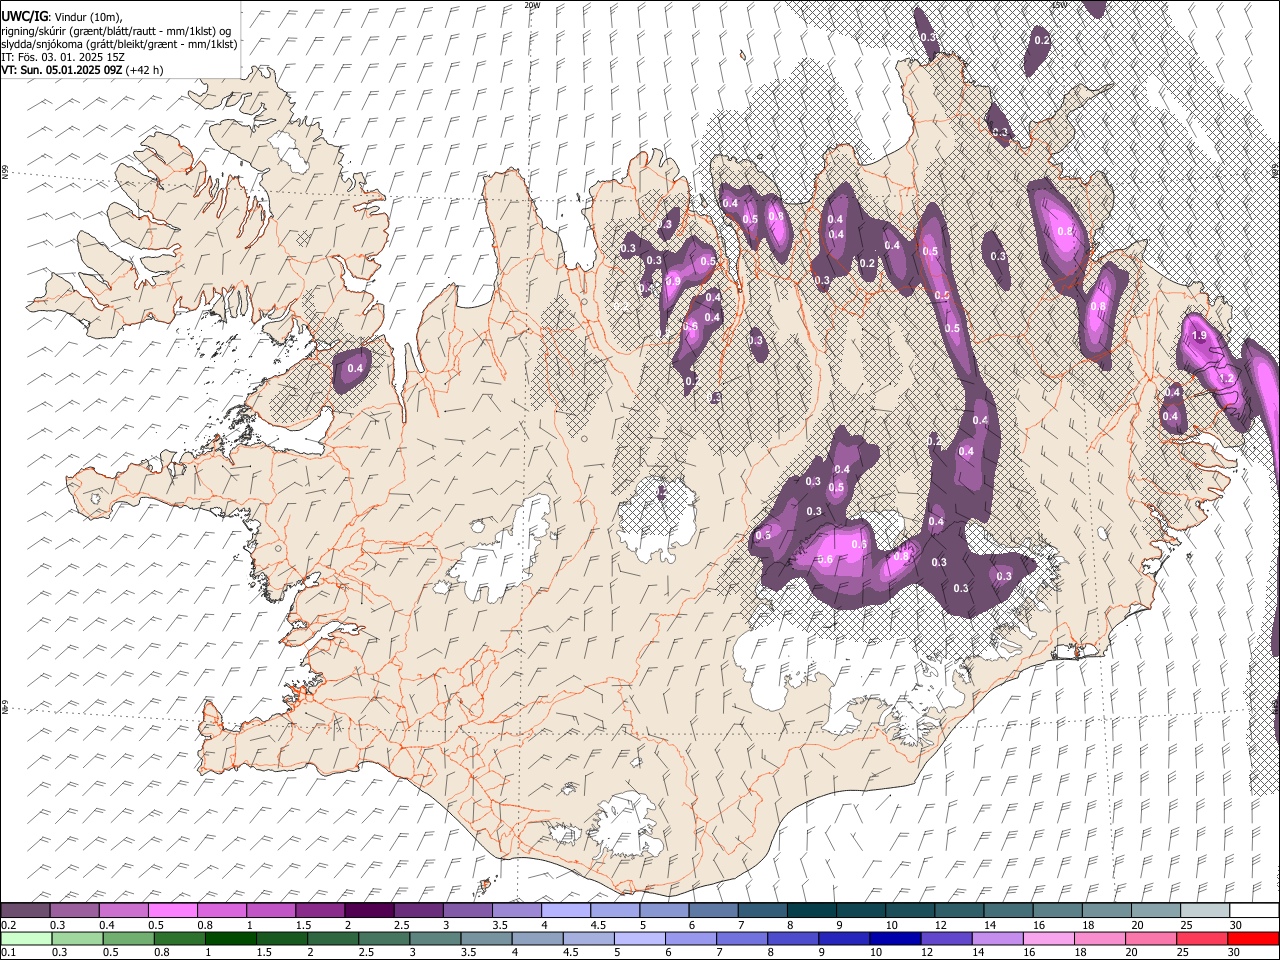Select the upper legend swatch starting at 0.3

(74, 910)
